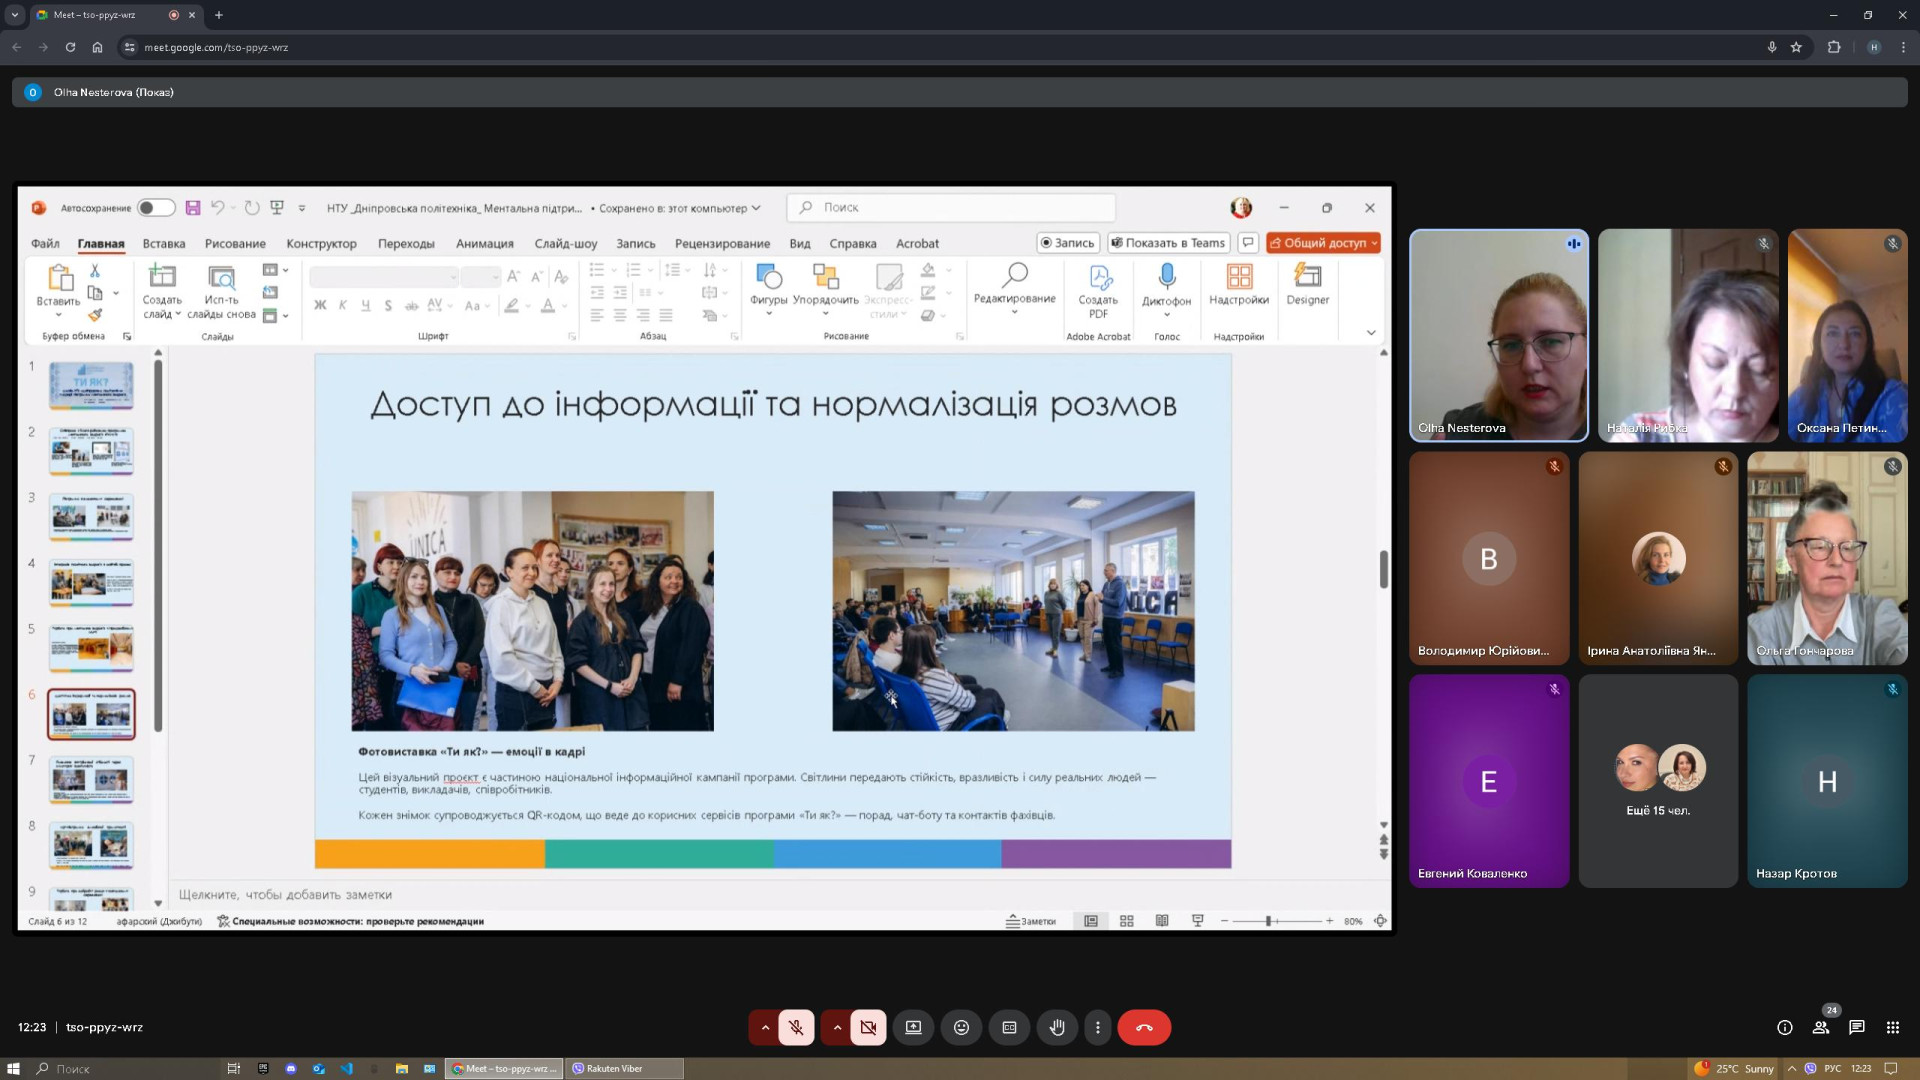Turn on the camera in Meet

868,1027
